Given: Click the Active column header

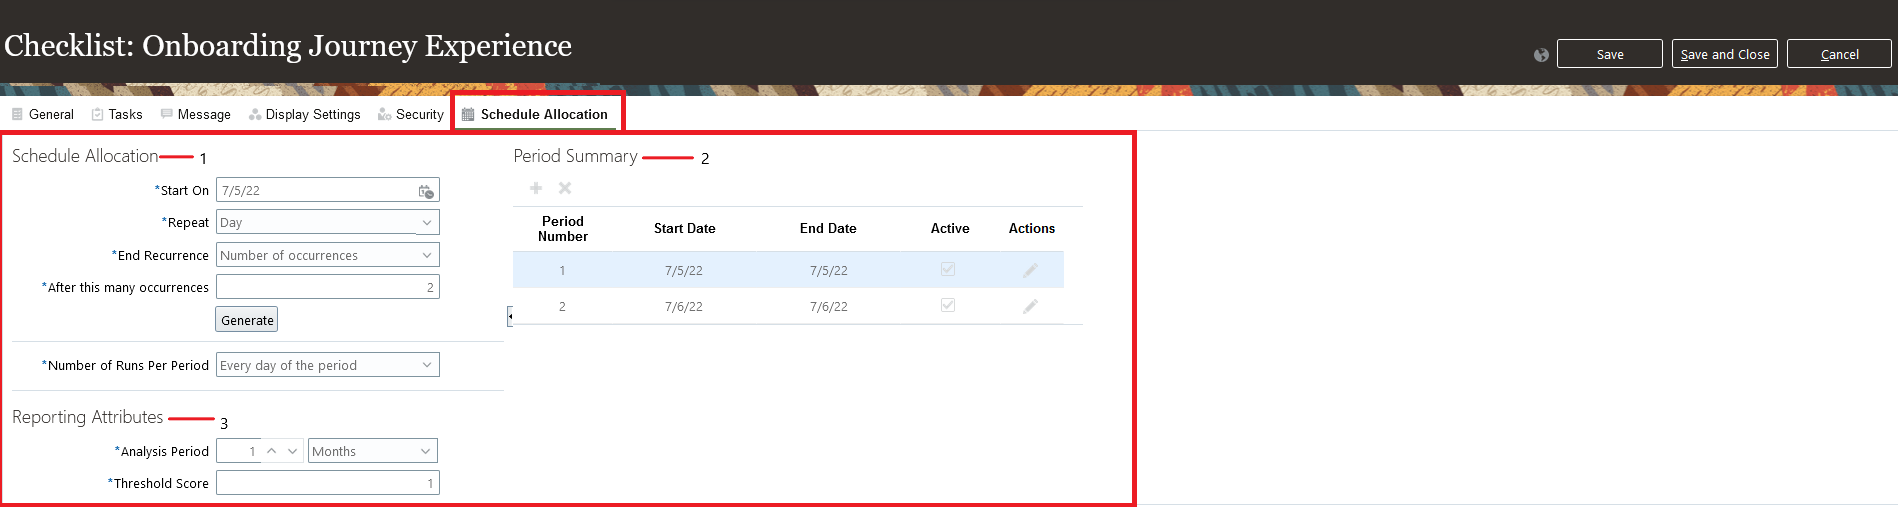Looking at the screenshot, I should (950, 228).
